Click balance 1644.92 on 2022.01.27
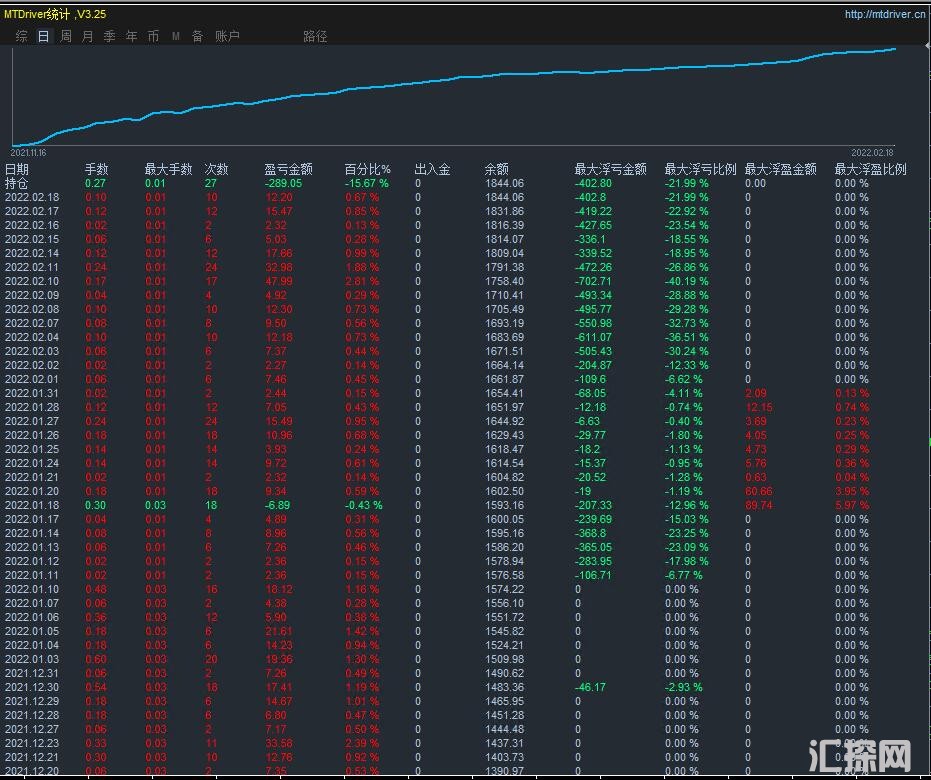The width and height of the screenshot is (931, 780). pyautogui.click(x=505, y=421)
